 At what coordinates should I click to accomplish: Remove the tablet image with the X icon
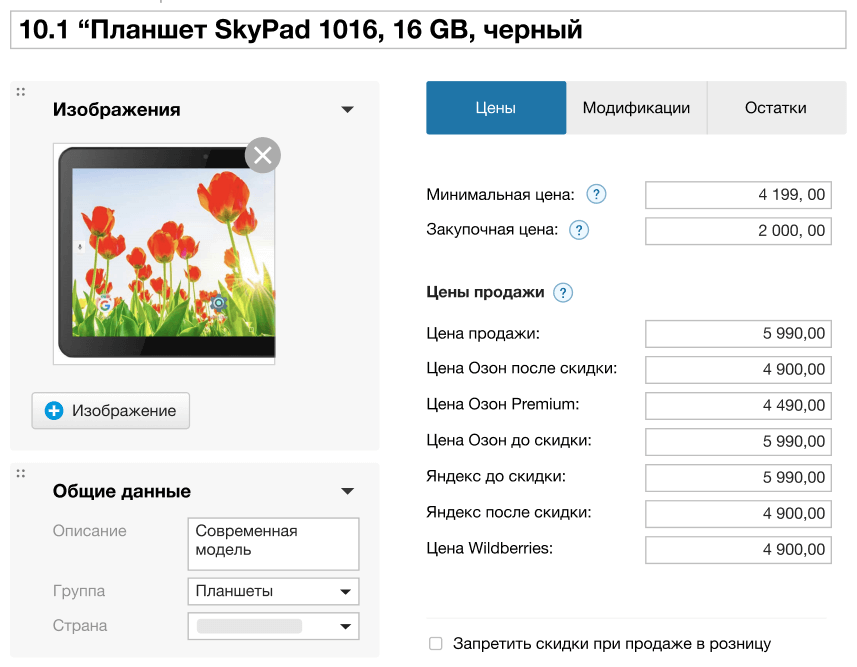click(262, 155)
